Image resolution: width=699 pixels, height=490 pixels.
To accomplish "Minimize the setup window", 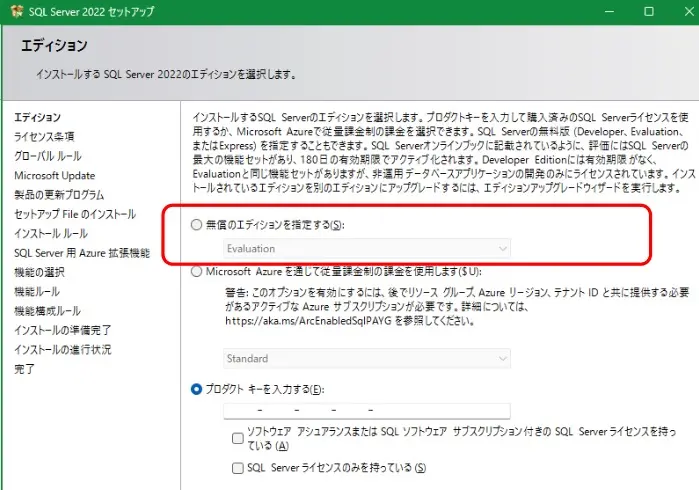I will coord(609,12).
